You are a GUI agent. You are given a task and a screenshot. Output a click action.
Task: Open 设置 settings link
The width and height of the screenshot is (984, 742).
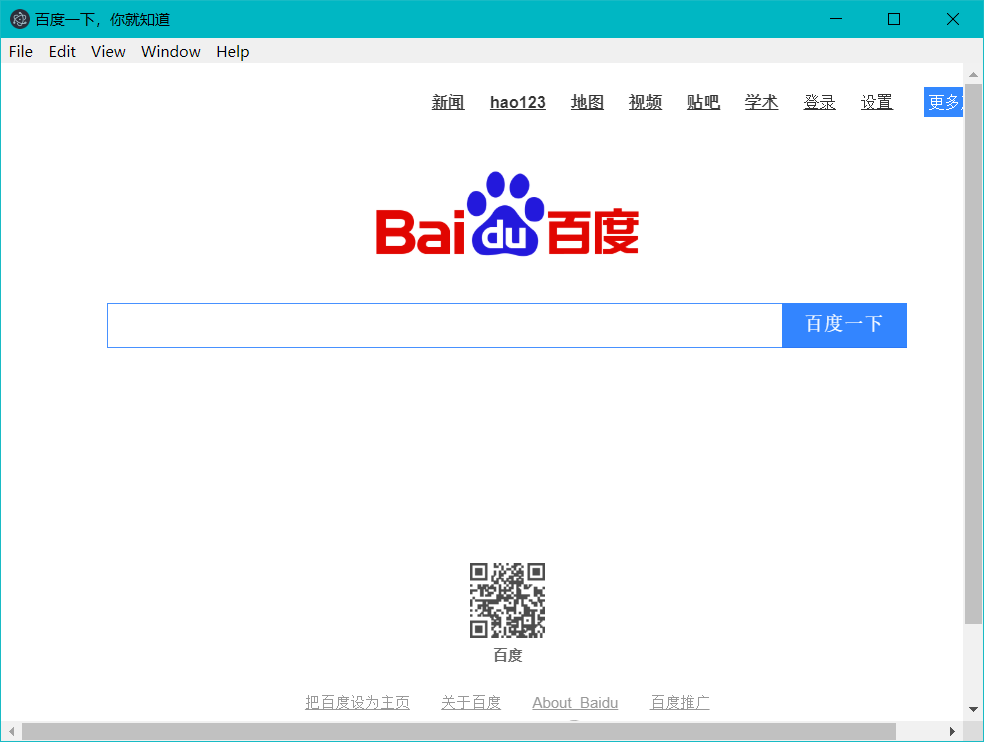pos(876,102)
